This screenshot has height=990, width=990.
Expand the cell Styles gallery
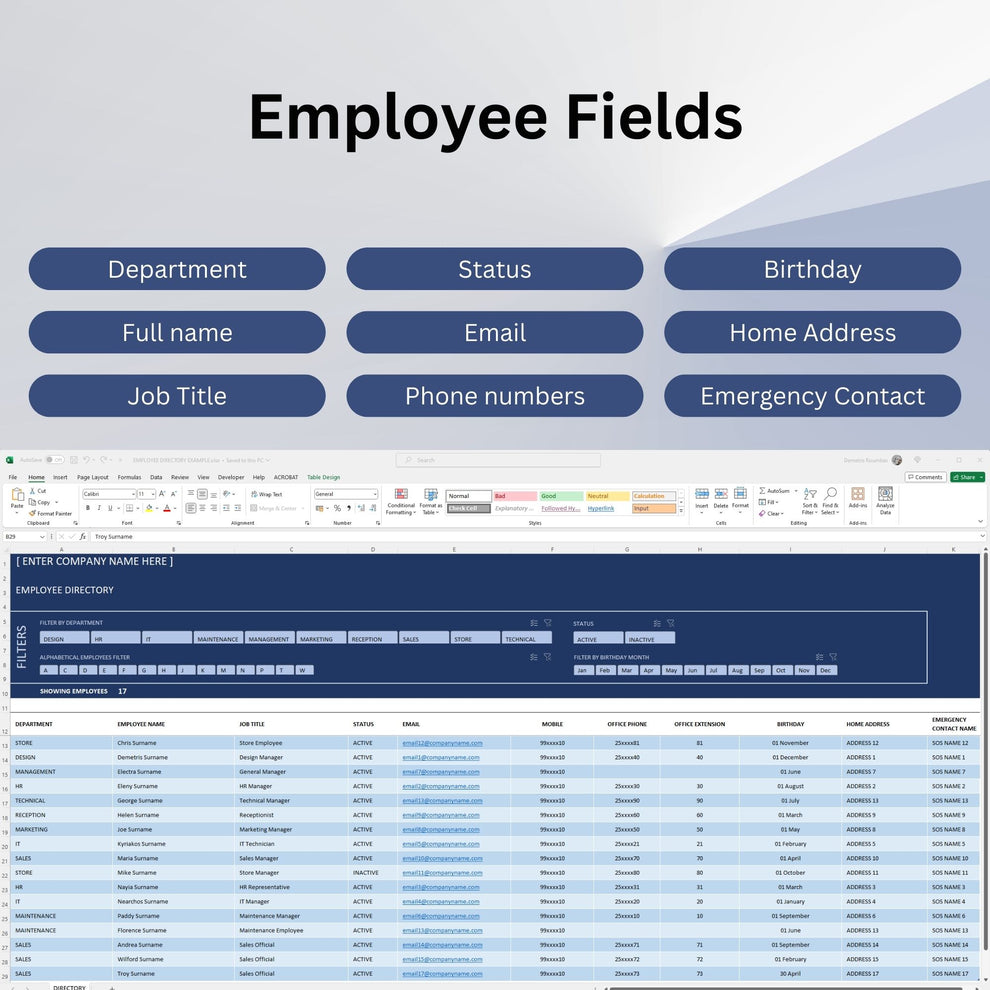[681, 510]
